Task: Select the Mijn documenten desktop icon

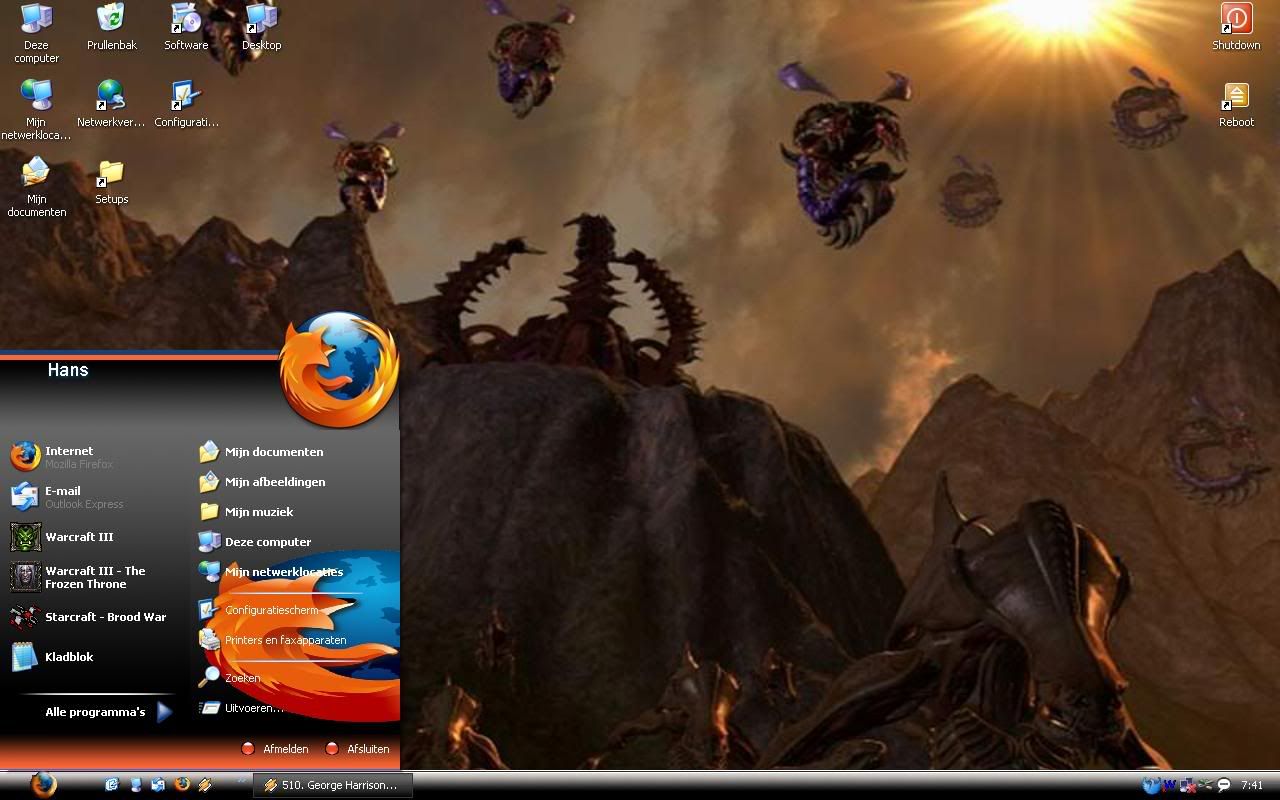Action: 37,186
